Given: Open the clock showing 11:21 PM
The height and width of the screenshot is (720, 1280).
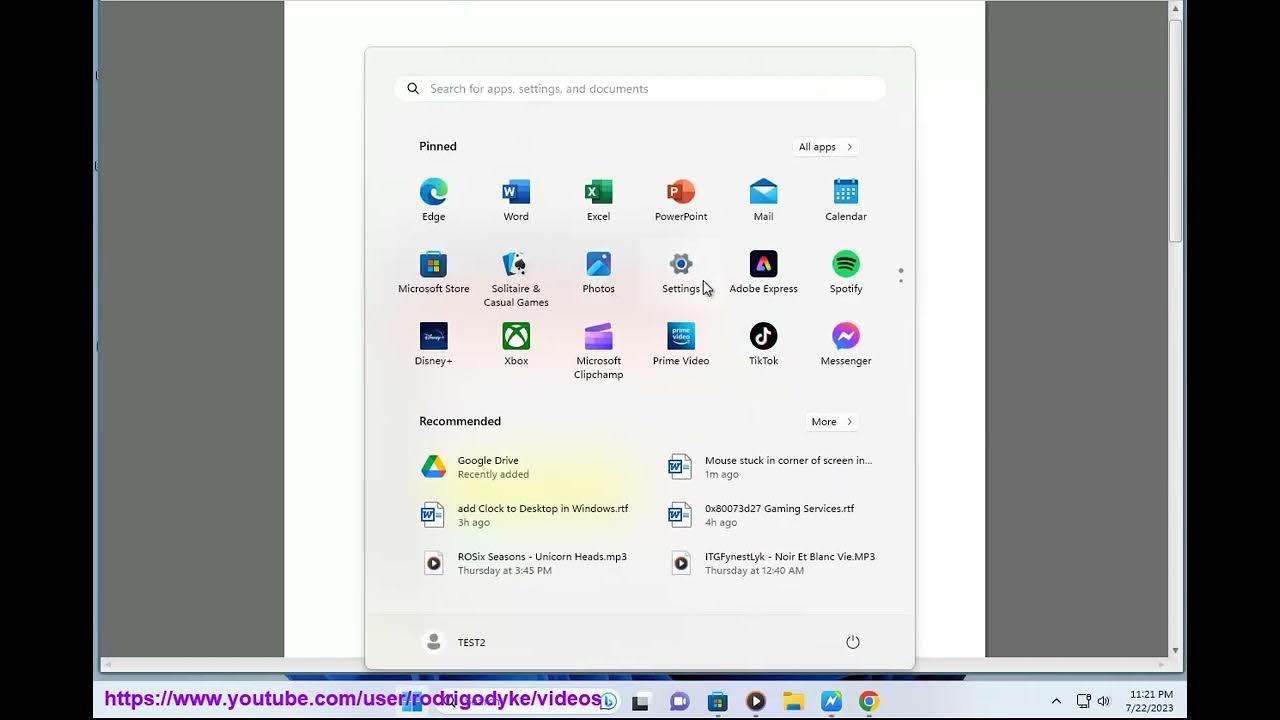Looking at the screenshot, I should (x=1151, y=701).
